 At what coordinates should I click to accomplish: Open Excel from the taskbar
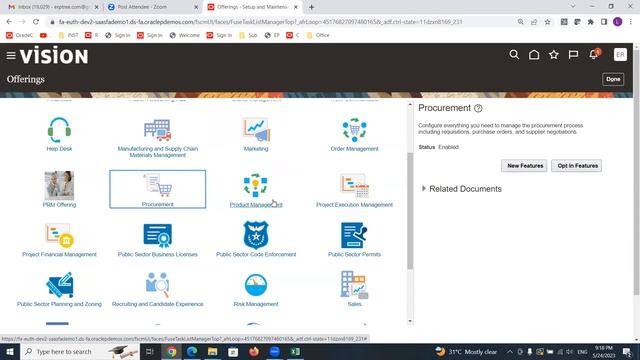[x=296, y=352]
